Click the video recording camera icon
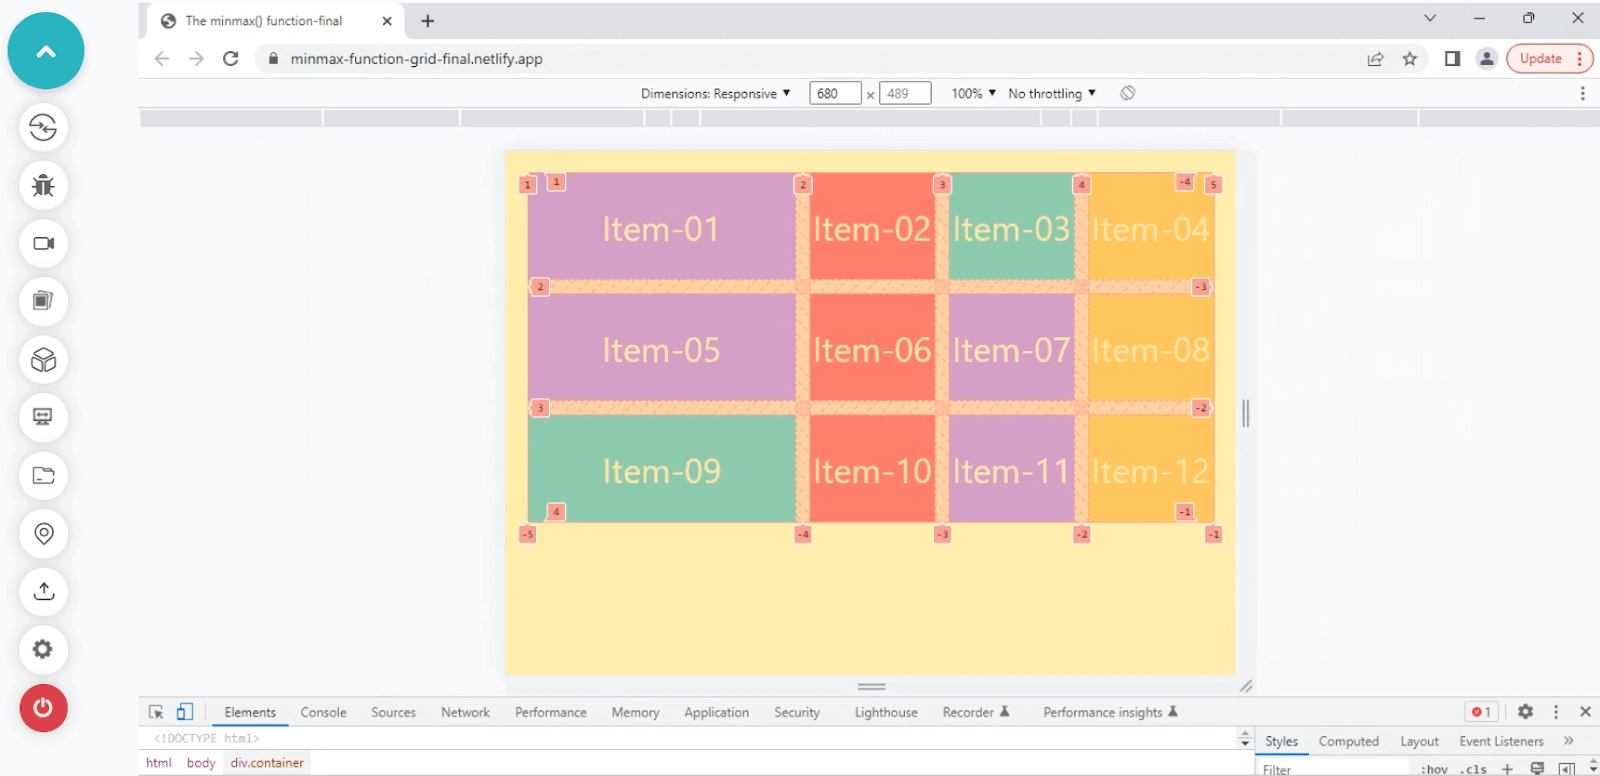 (43, 244)
